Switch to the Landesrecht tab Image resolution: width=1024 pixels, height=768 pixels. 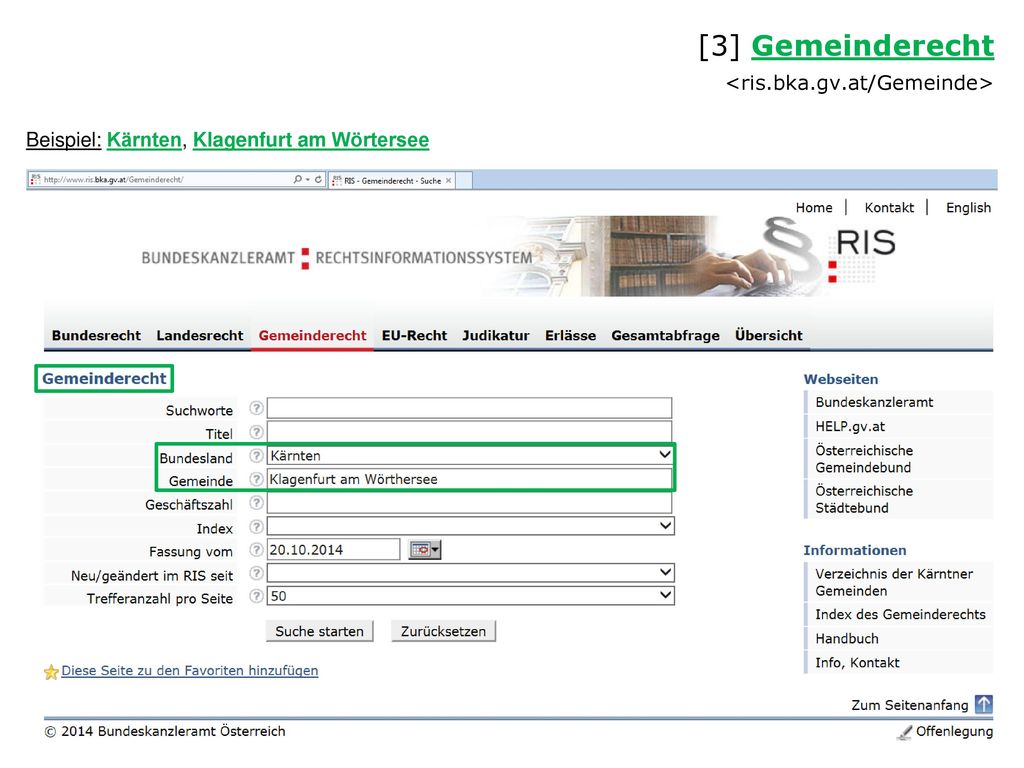click(x=199, y=336)
